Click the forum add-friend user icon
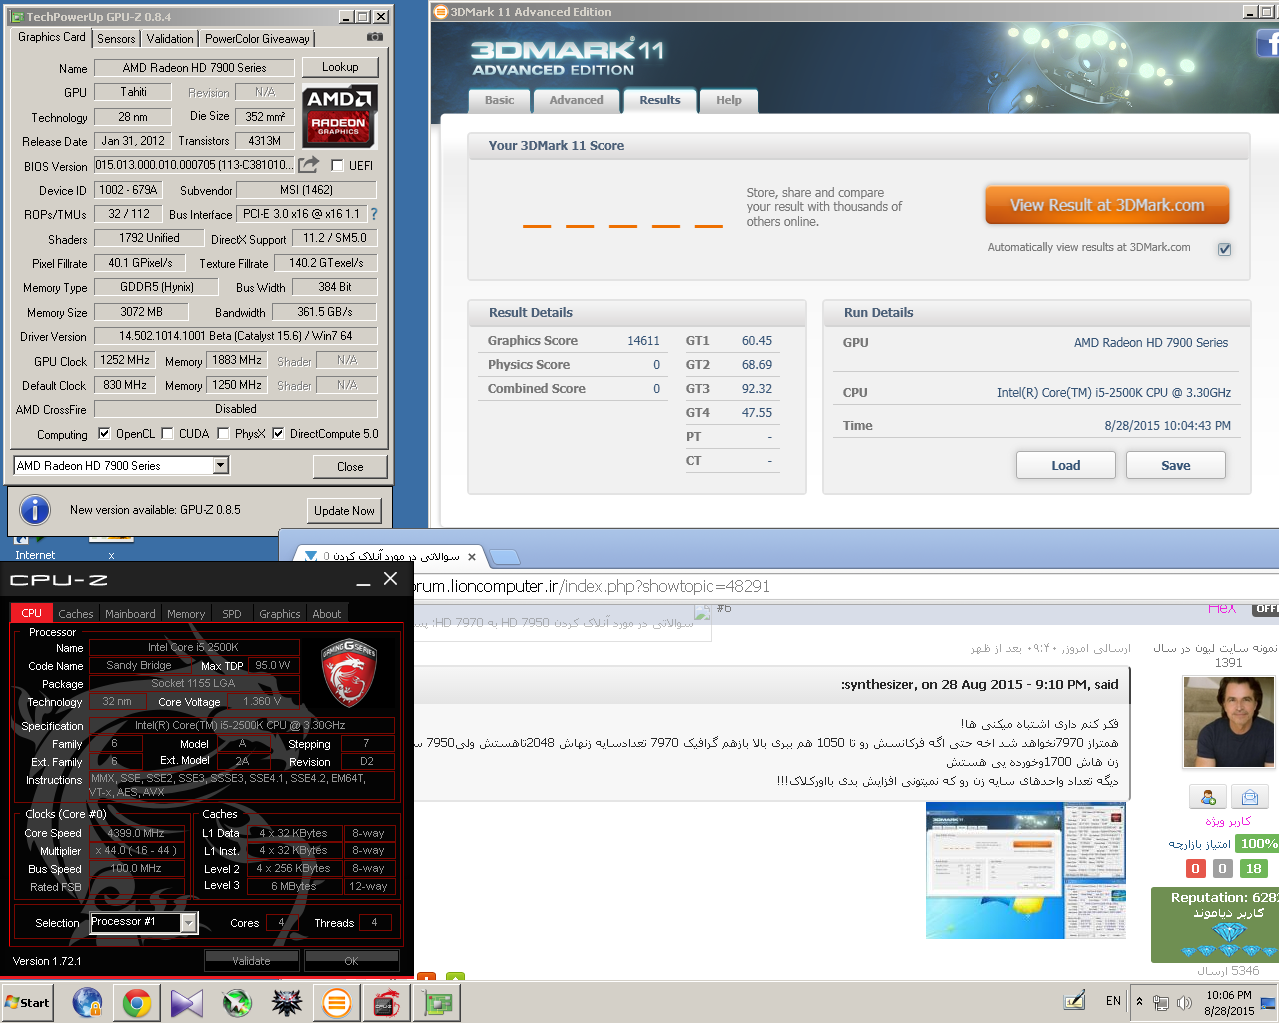The image size is (1279, 1023). 1208,797
